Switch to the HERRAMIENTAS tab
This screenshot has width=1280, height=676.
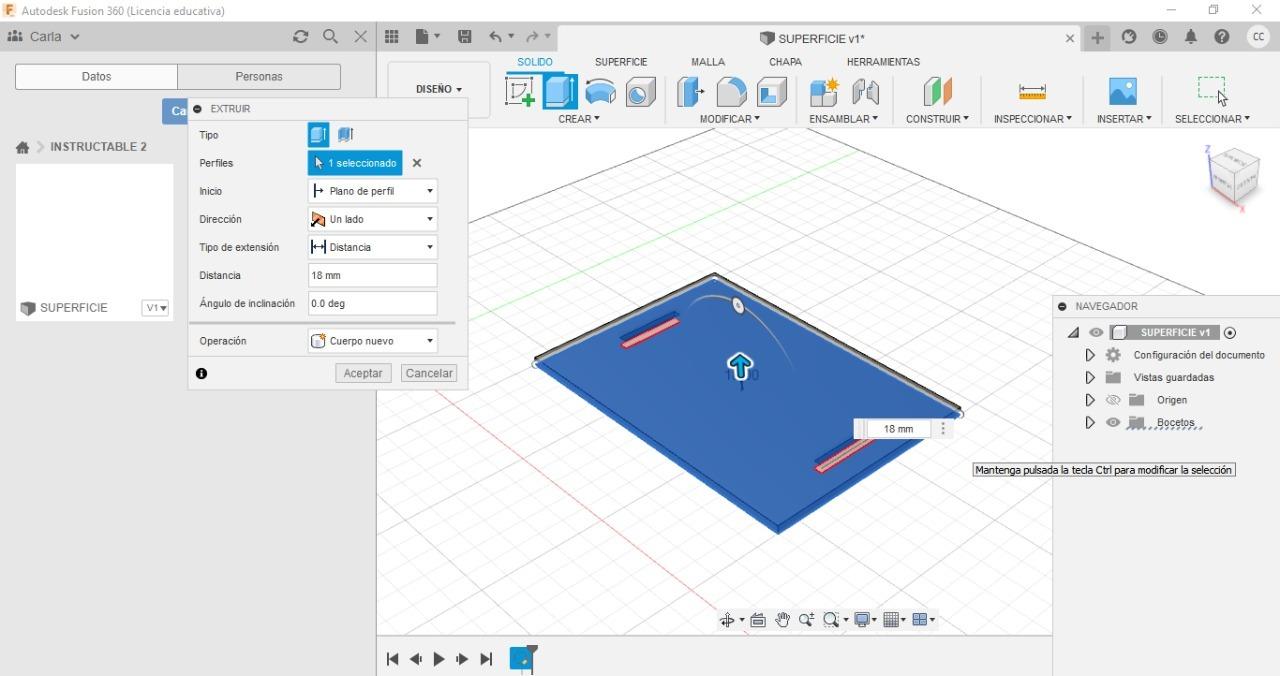pyautogui.click(x=883, y=62)
